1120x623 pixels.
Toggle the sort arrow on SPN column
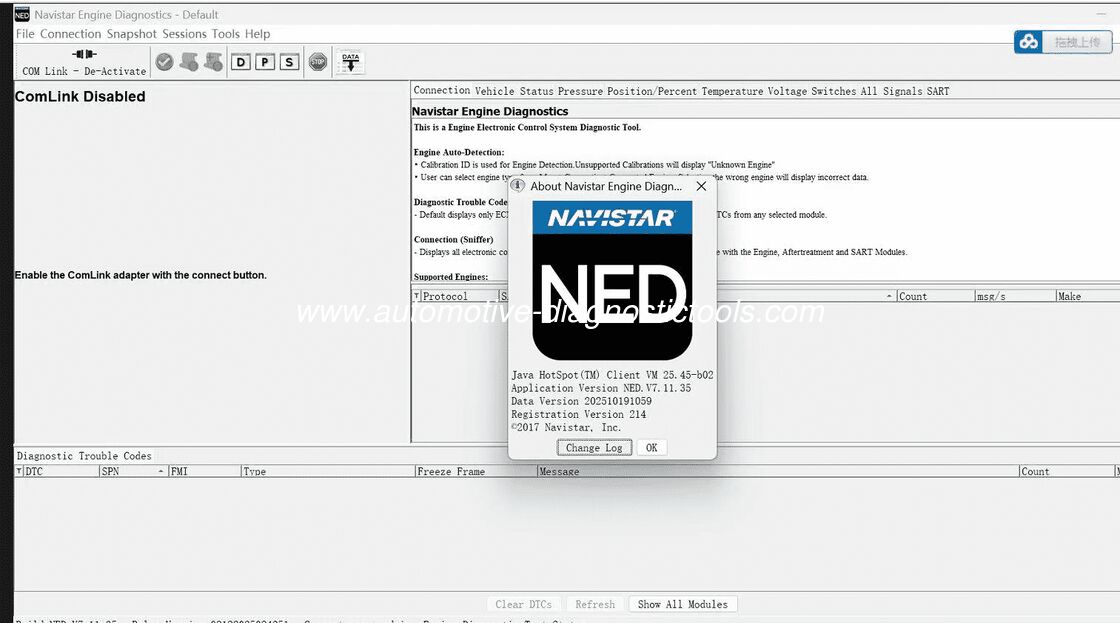tap(161, 471)
